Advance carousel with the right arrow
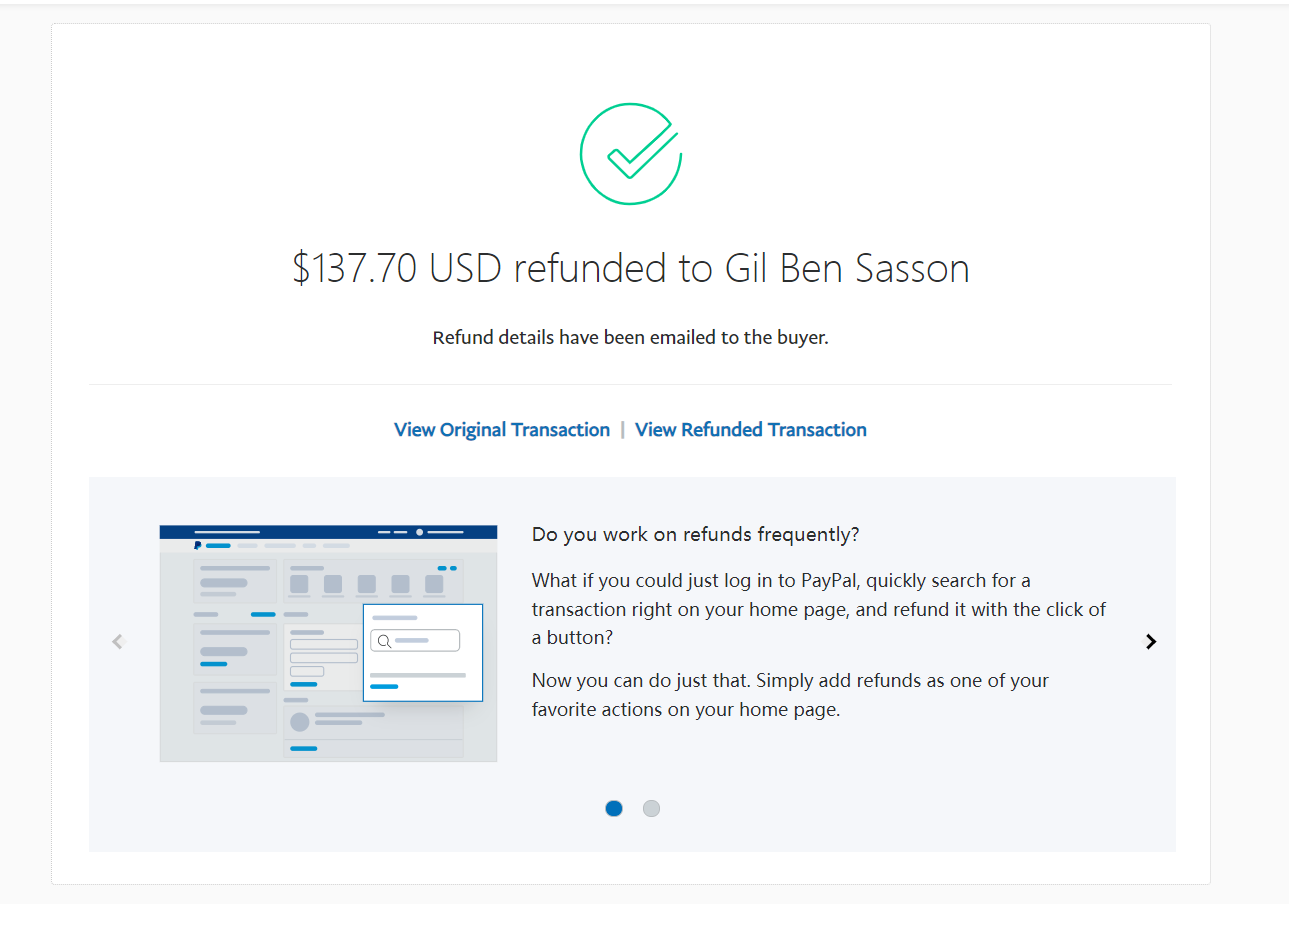The height and width of the screenshot is (938, 1289). tap(1151, 642)
